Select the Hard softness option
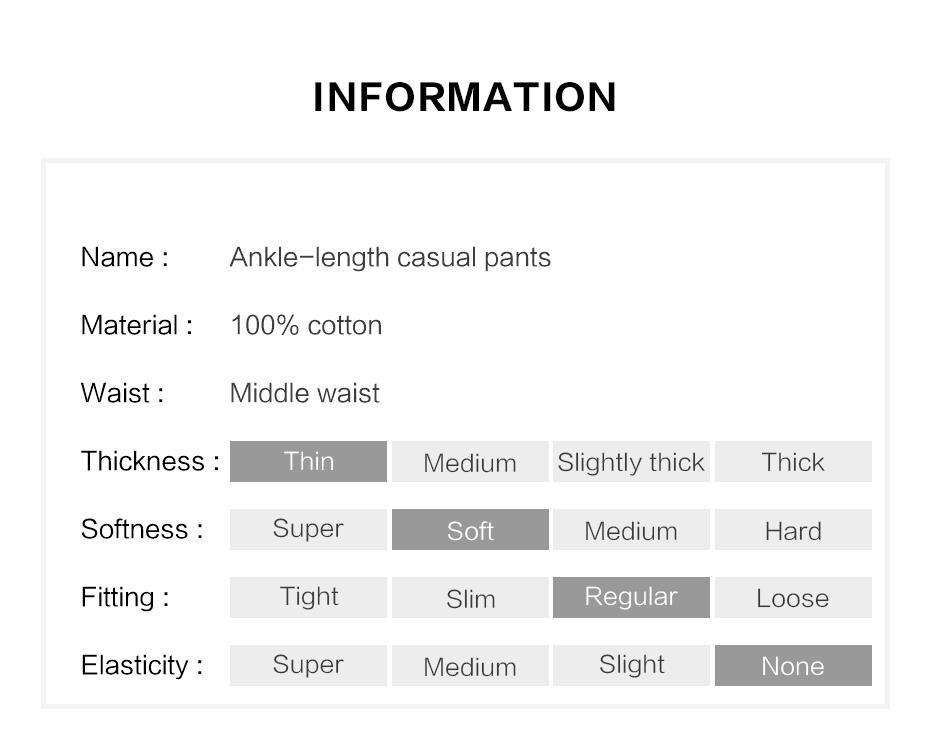This screenshot has width=930, height=746. pos(793,530)
